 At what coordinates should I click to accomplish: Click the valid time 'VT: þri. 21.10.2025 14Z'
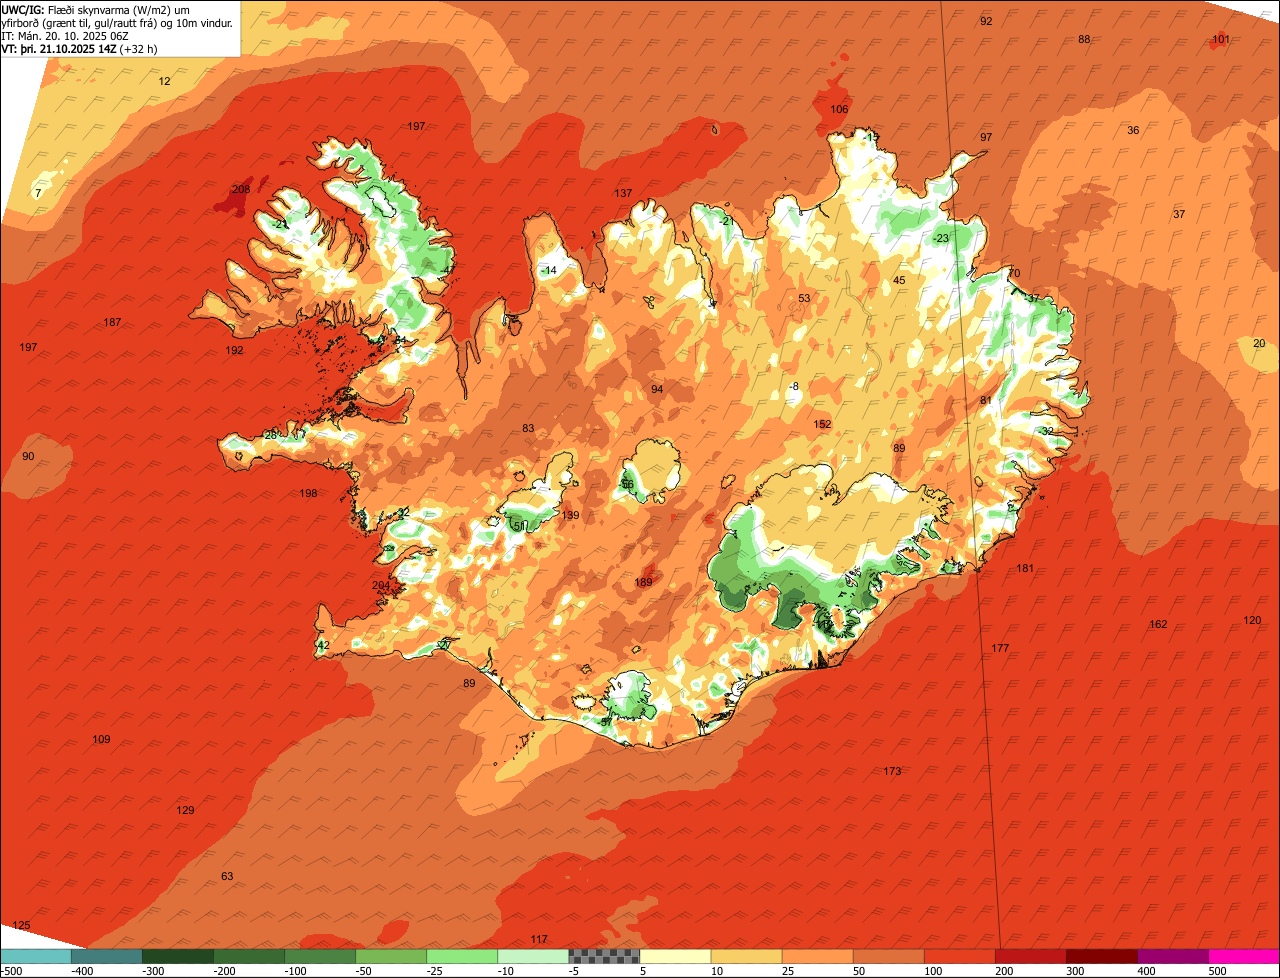click(58, 48)
